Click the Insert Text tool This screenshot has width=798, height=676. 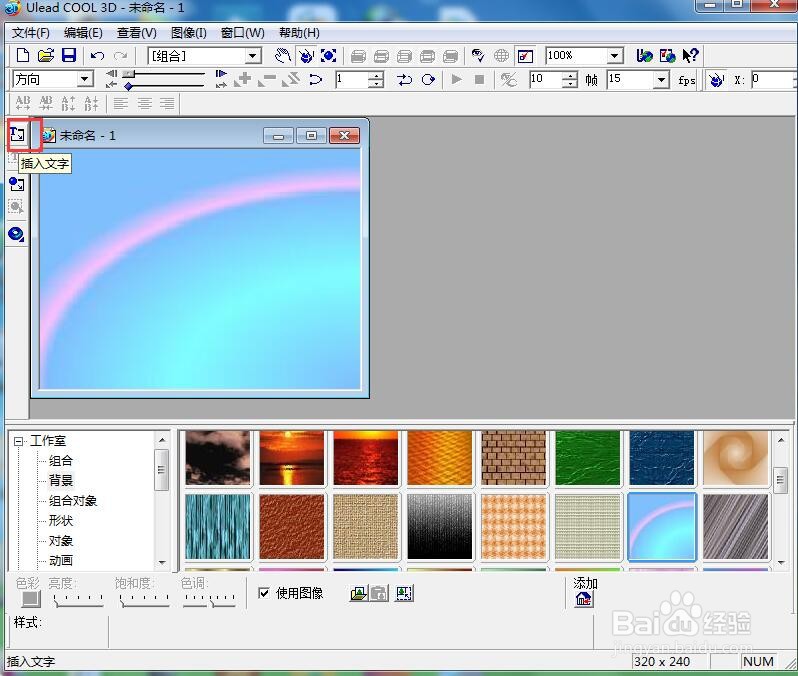tap(17, 134)
